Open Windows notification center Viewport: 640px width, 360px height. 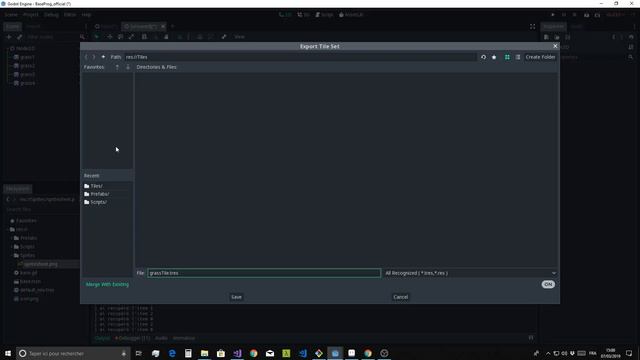pyautogui.click(x=629, y=353)
